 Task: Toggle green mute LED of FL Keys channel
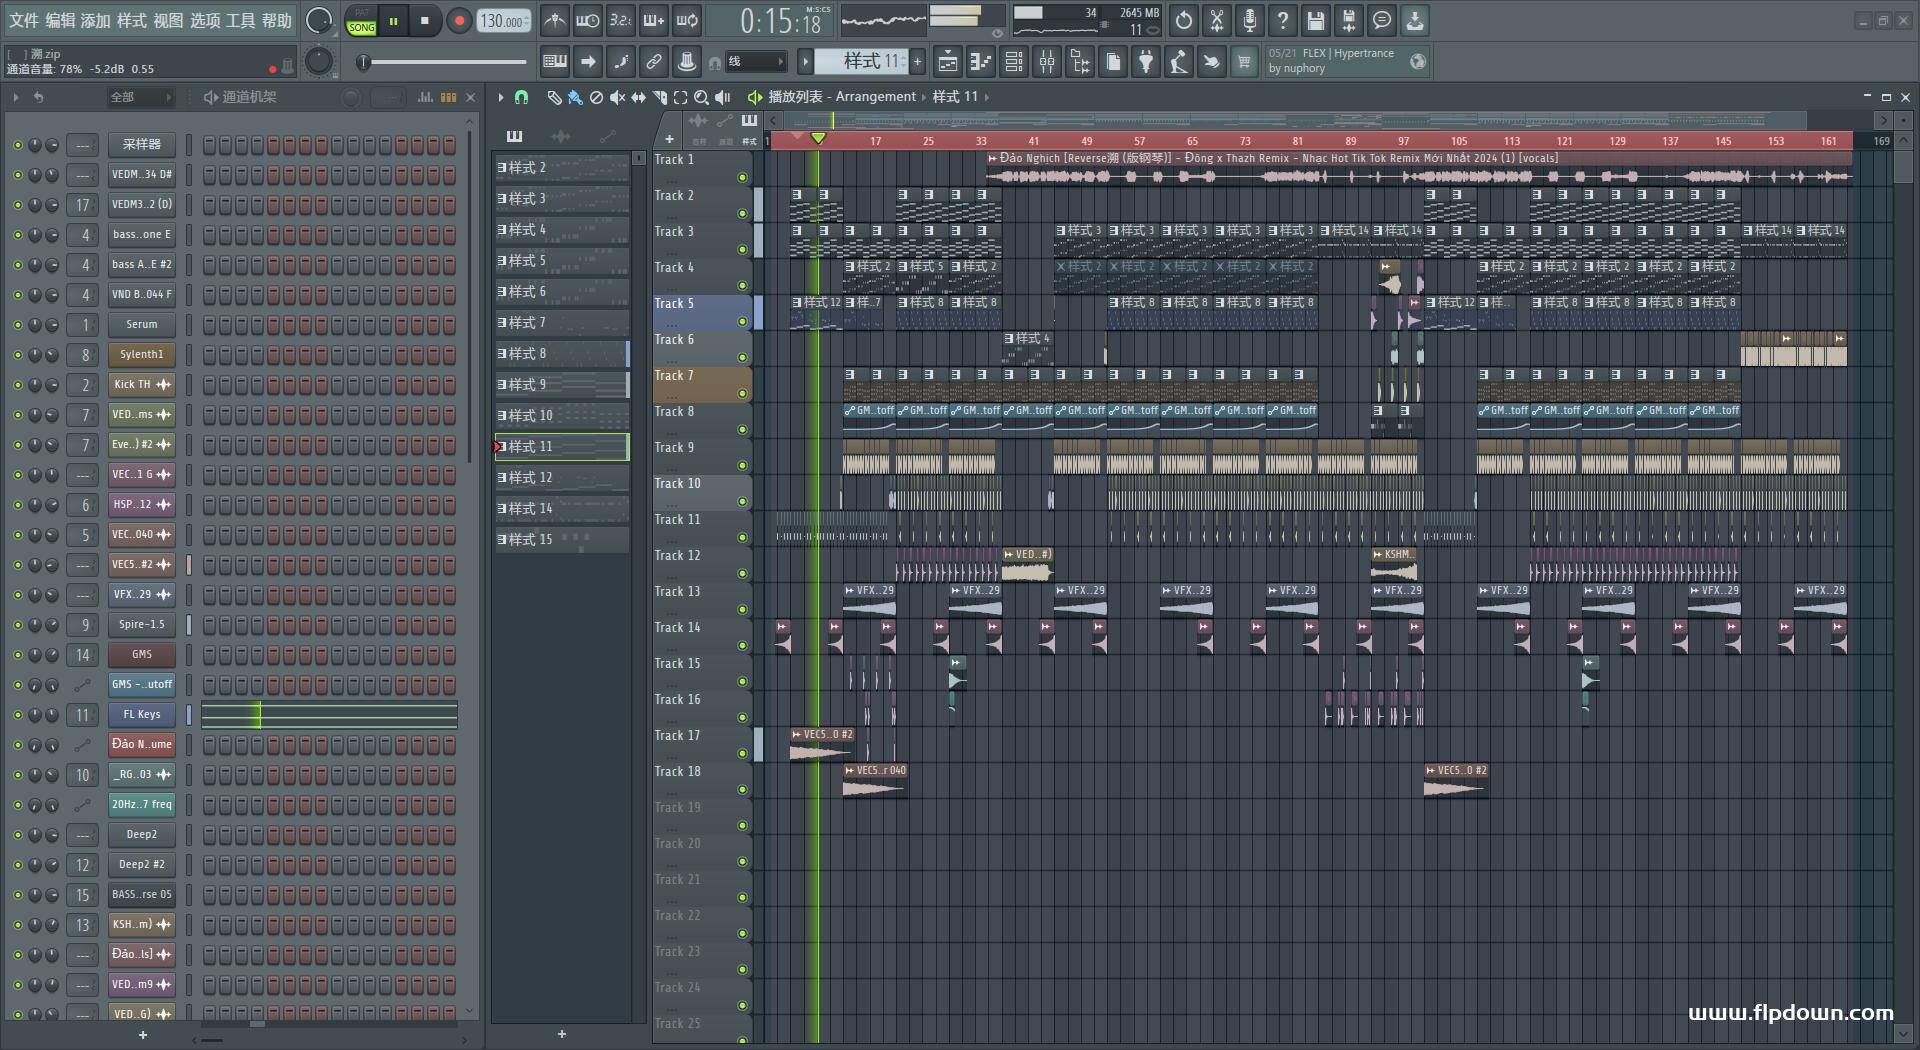(x=17, y=715)
